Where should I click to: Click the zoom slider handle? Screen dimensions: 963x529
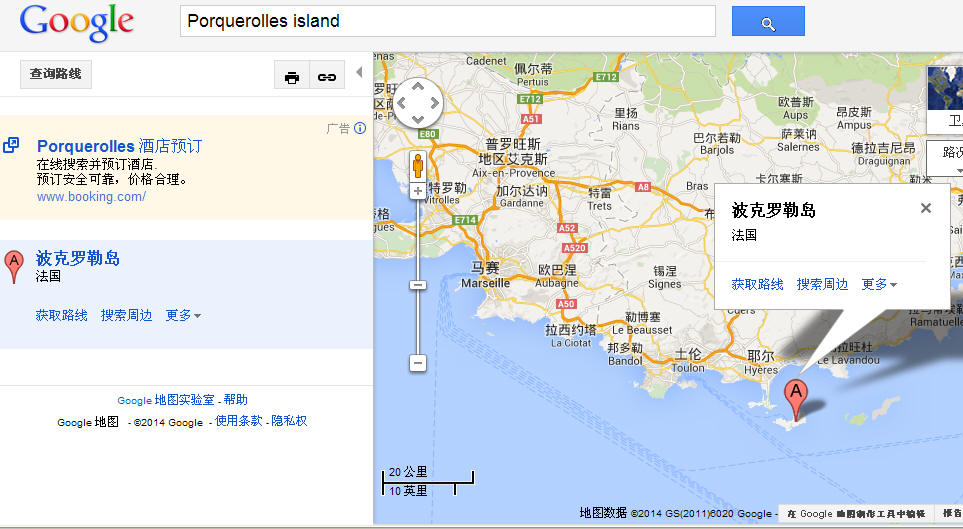point(418,285)
